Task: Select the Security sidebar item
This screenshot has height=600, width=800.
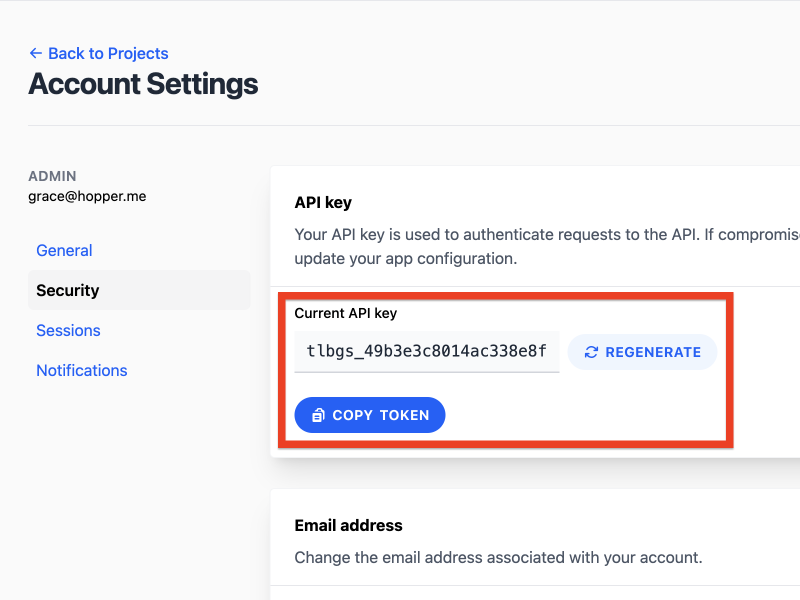Action: [x=139, y=290]
